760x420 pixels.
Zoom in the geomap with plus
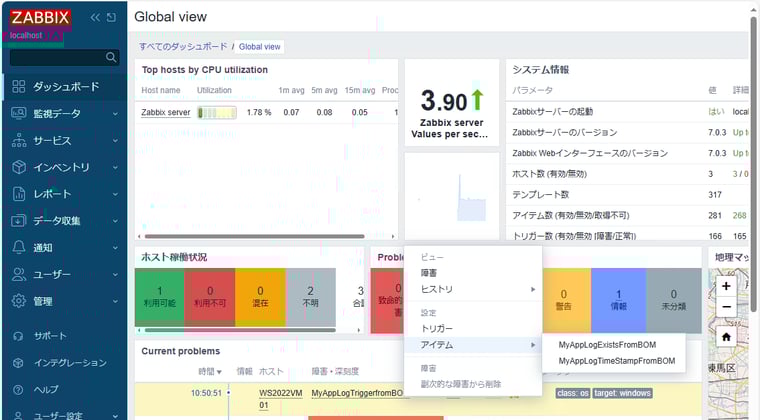[x=726, y=286]
